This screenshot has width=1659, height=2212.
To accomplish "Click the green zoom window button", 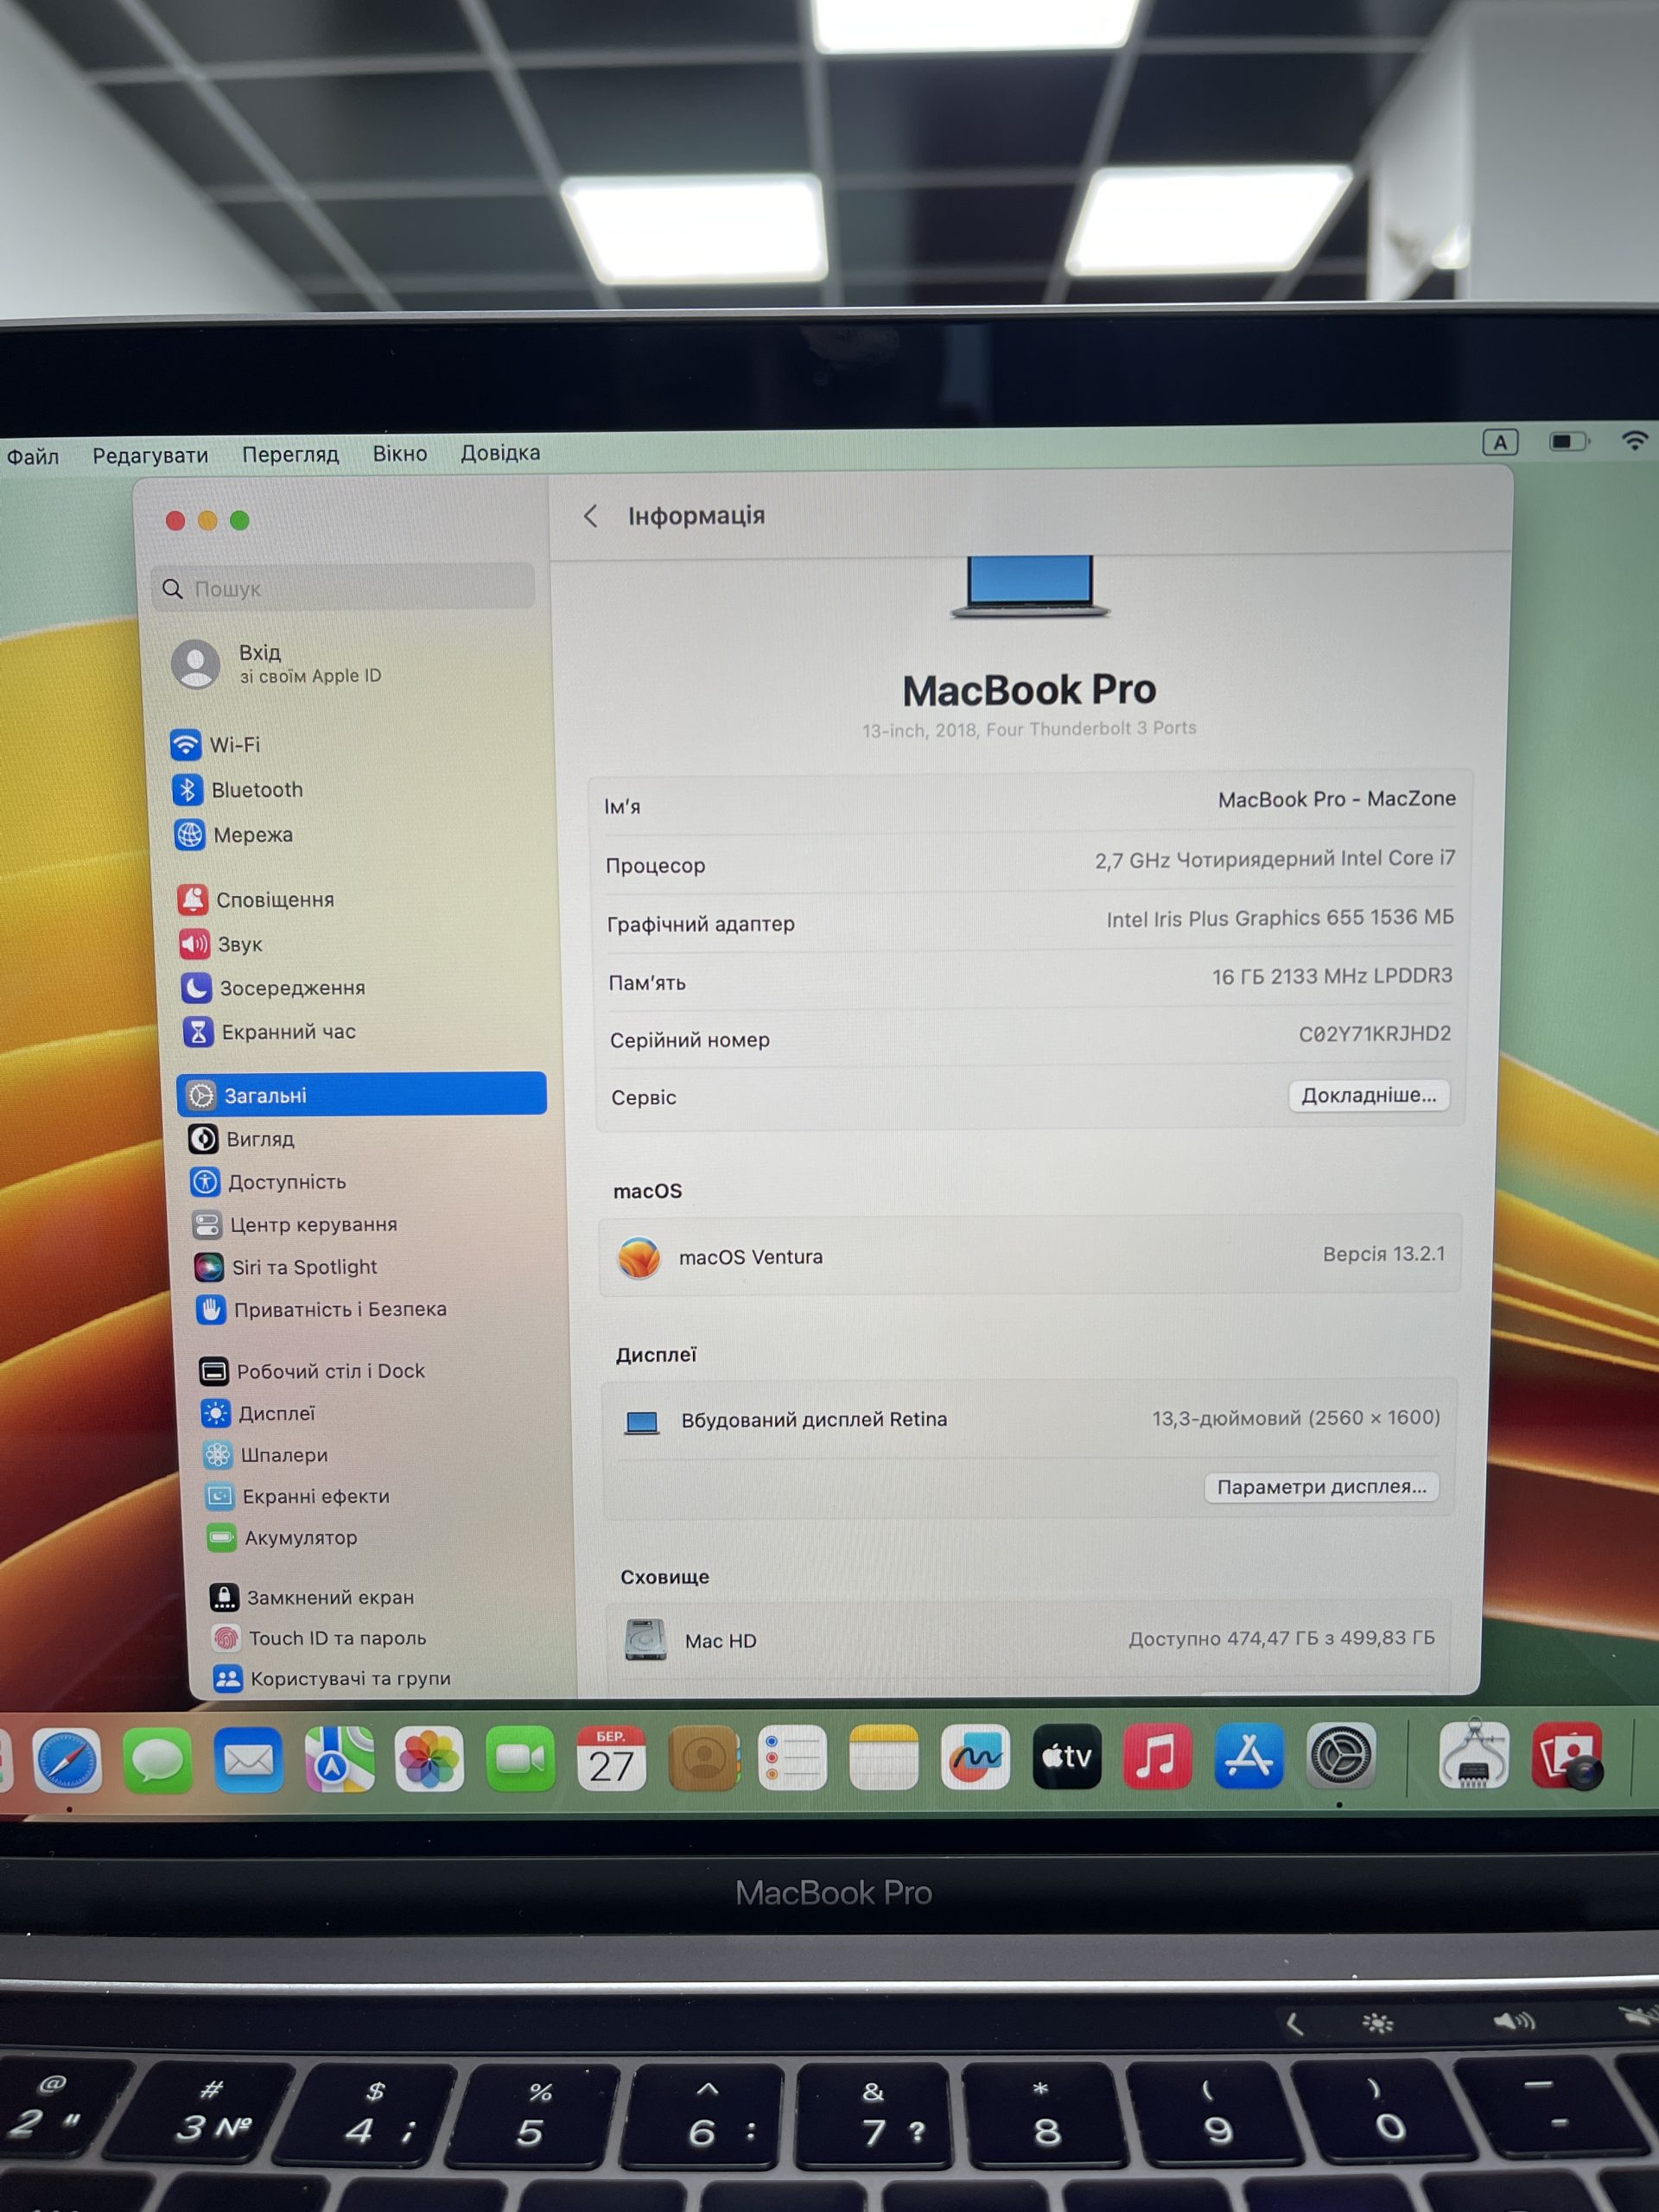I will point(240,520).
